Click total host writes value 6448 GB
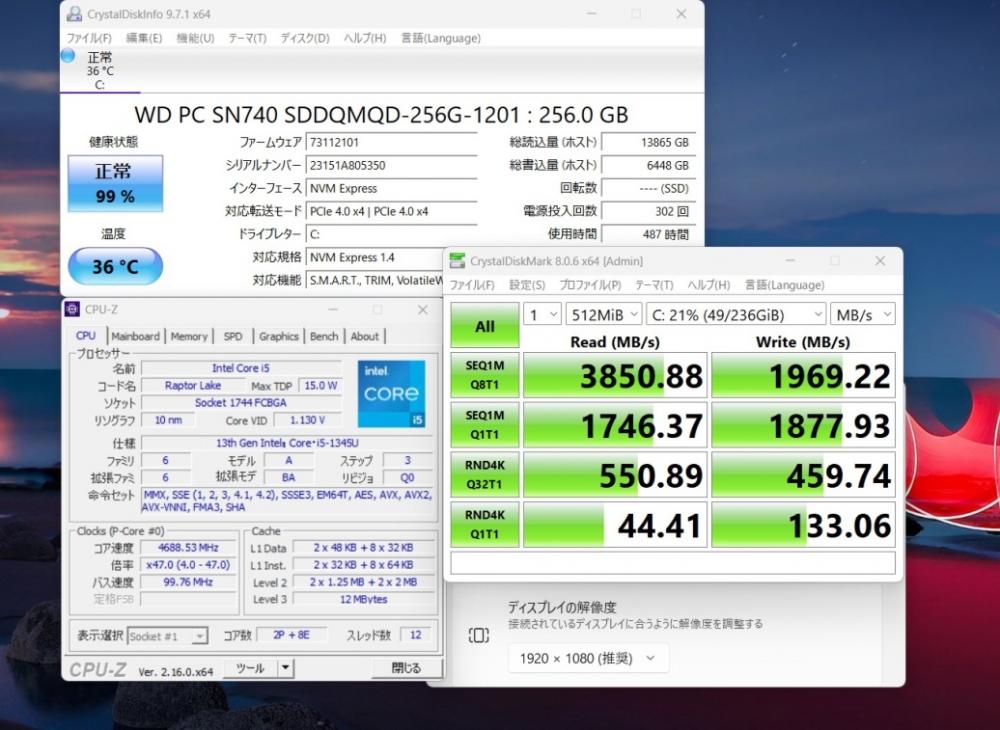1000x730 pixels. click(649, 165)
